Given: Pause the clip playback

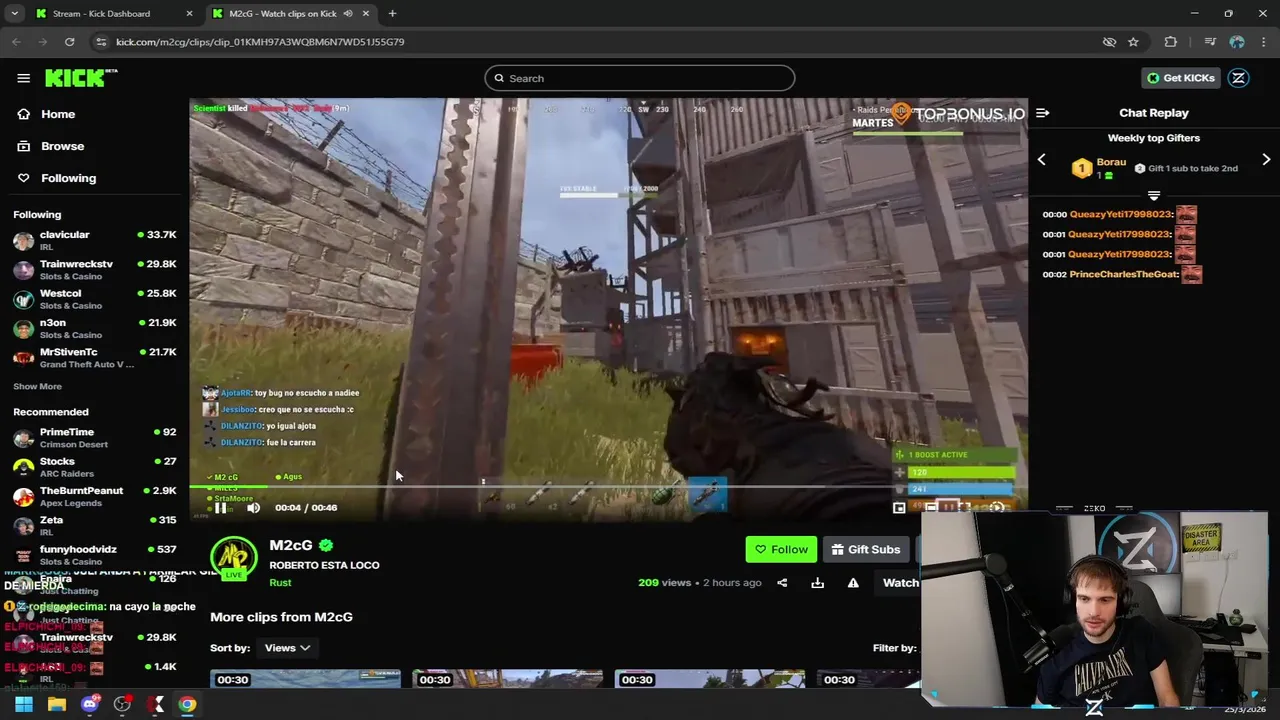Looking at the screenshot, I should pos(221,508).
